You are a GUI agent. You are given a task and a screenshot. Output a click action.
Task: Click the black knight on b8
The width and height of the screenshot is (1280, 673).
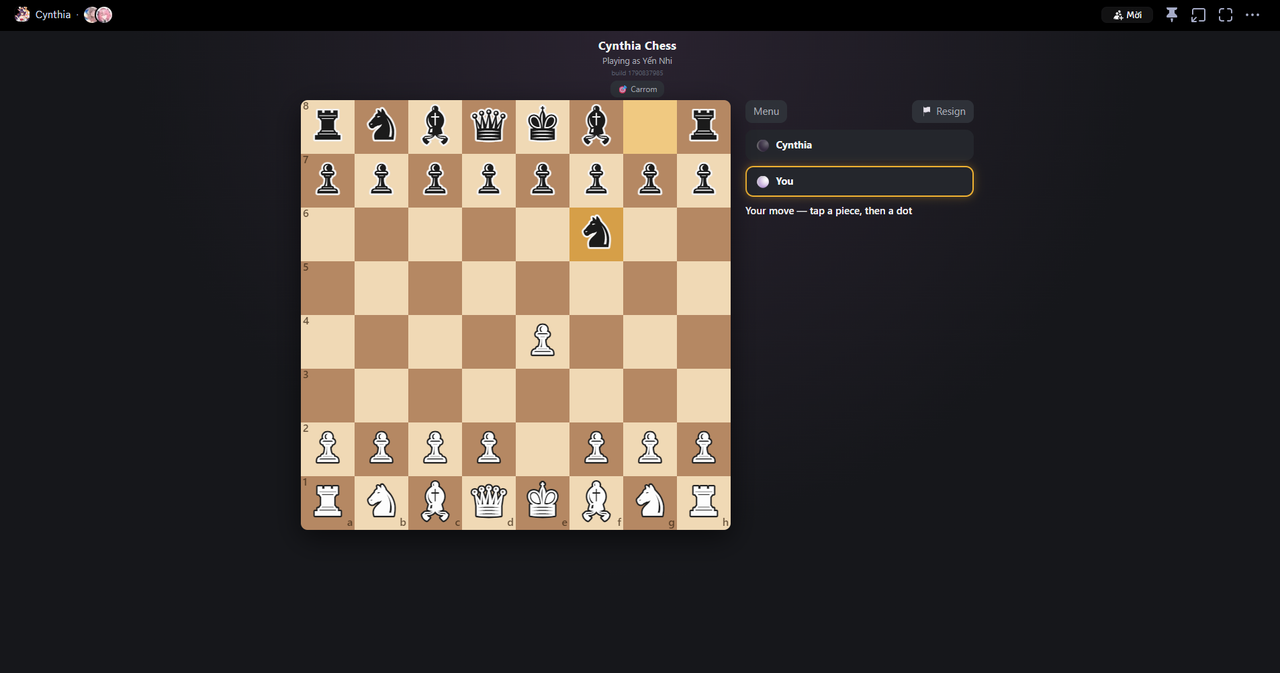pyautogui.click(x=381, y=126)
